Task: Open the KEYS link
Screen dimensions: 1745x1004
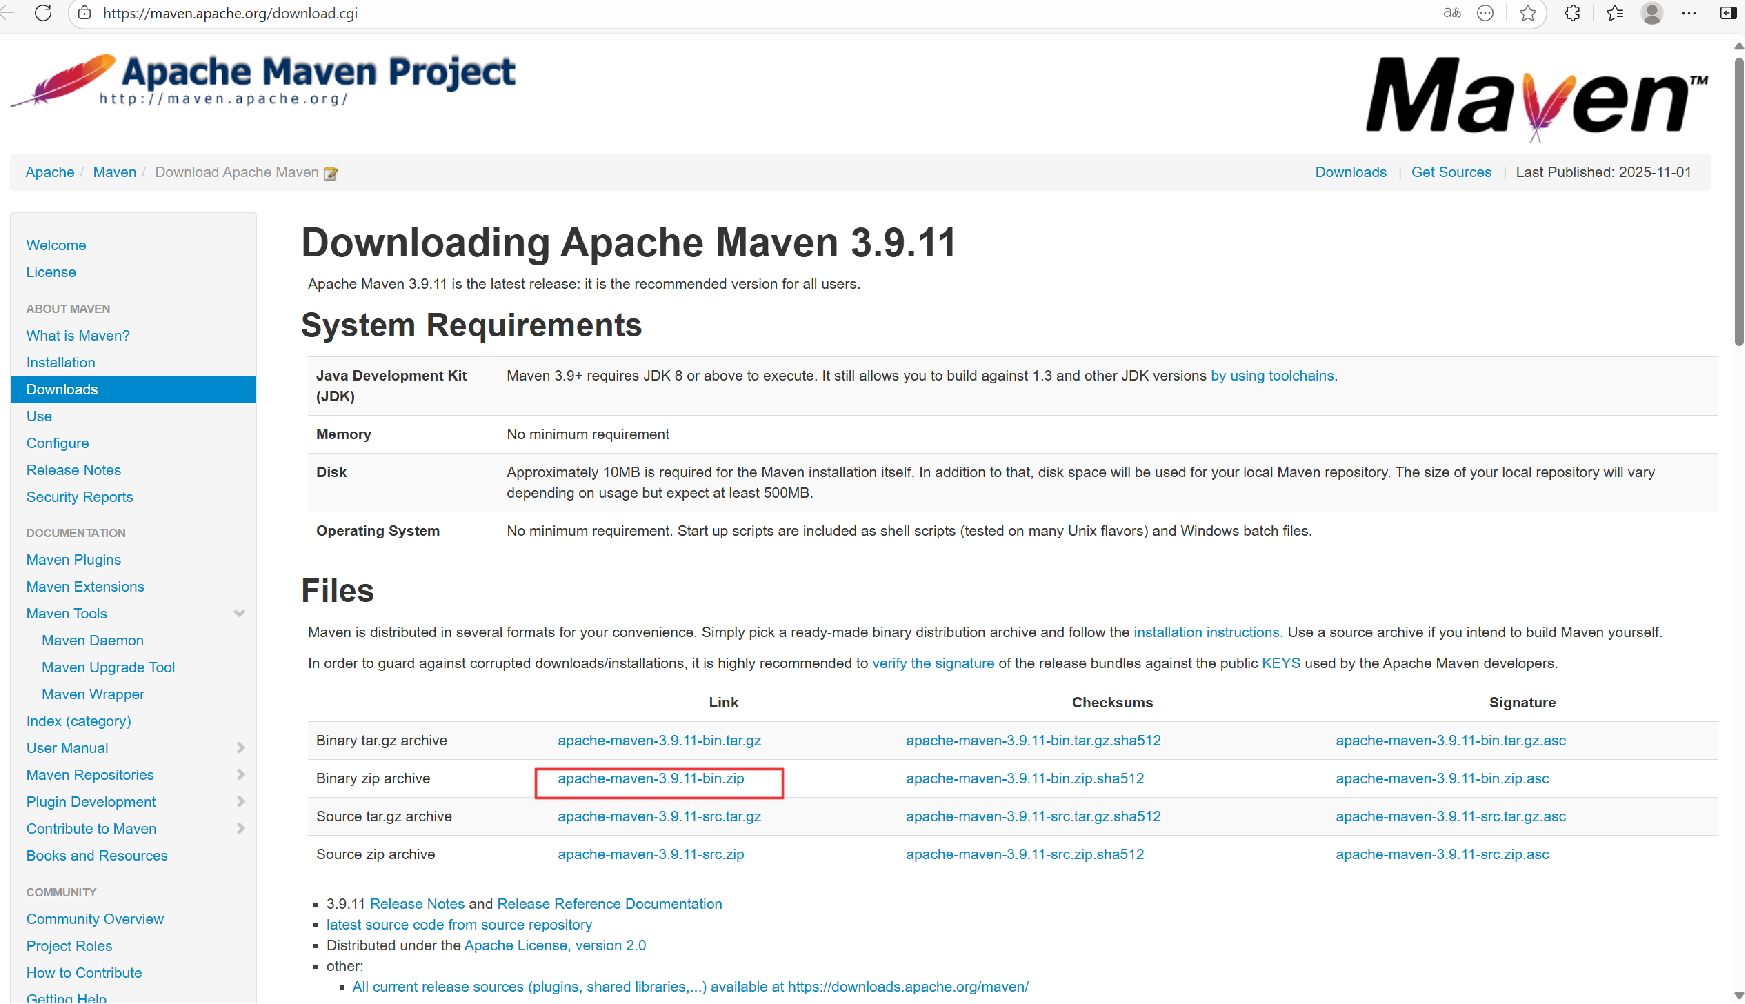Action: 1281,663
